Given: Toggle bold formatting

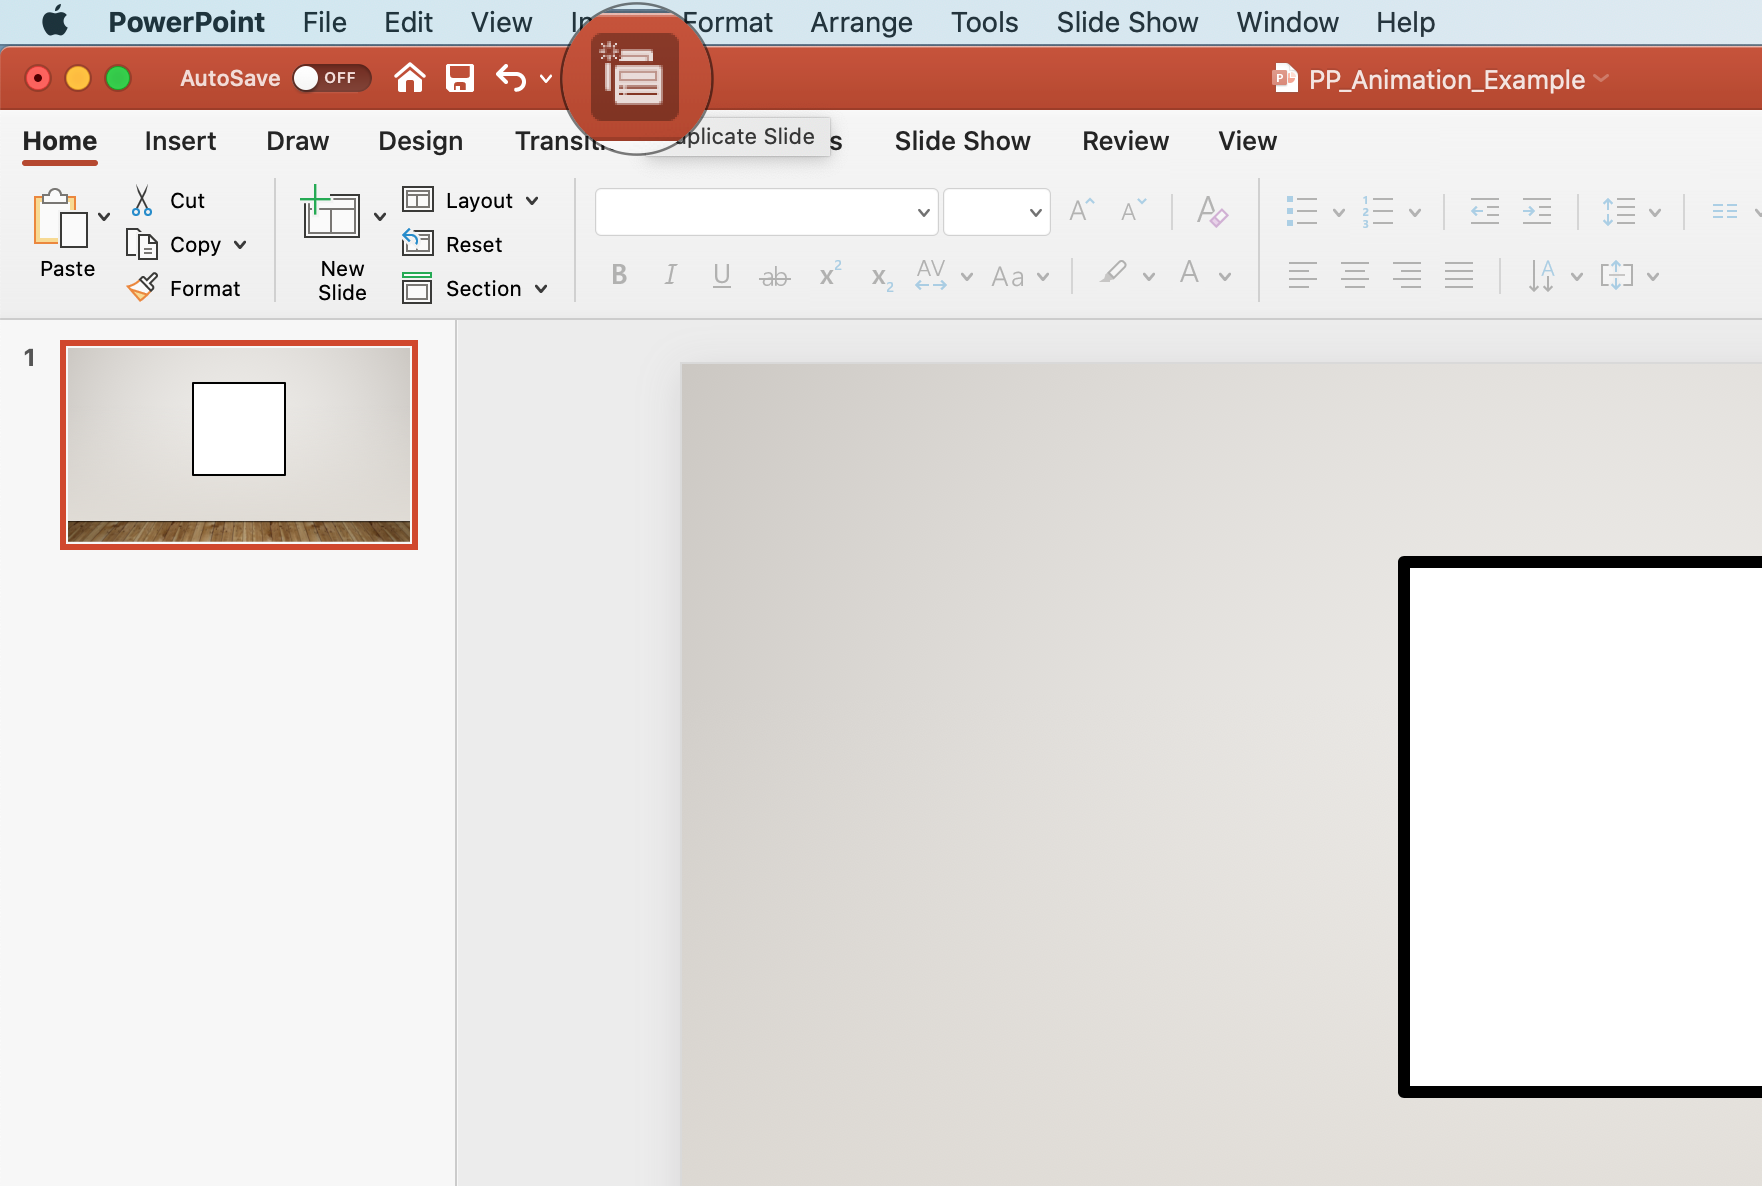Looking at the screenshot, I should point(619,276).
